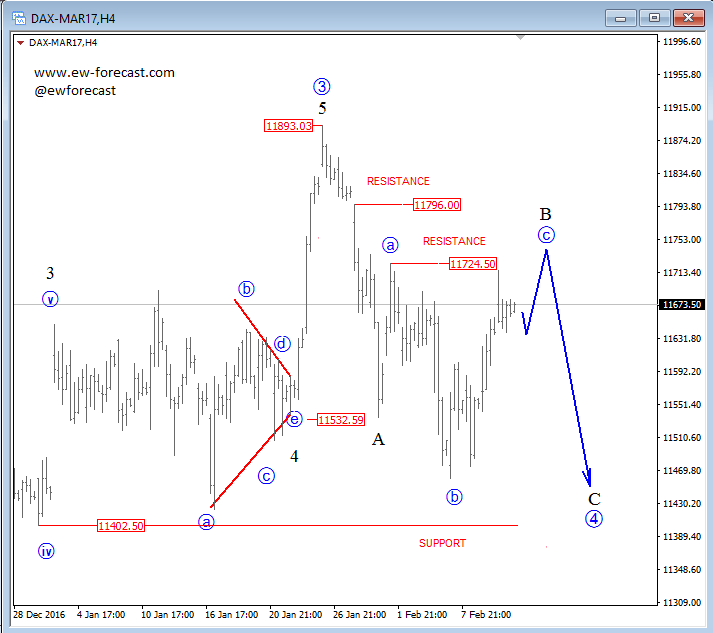The height and width of the screenshot is (633, 713).
Task: Click the @ewforecast handle text
Action: 75,90
